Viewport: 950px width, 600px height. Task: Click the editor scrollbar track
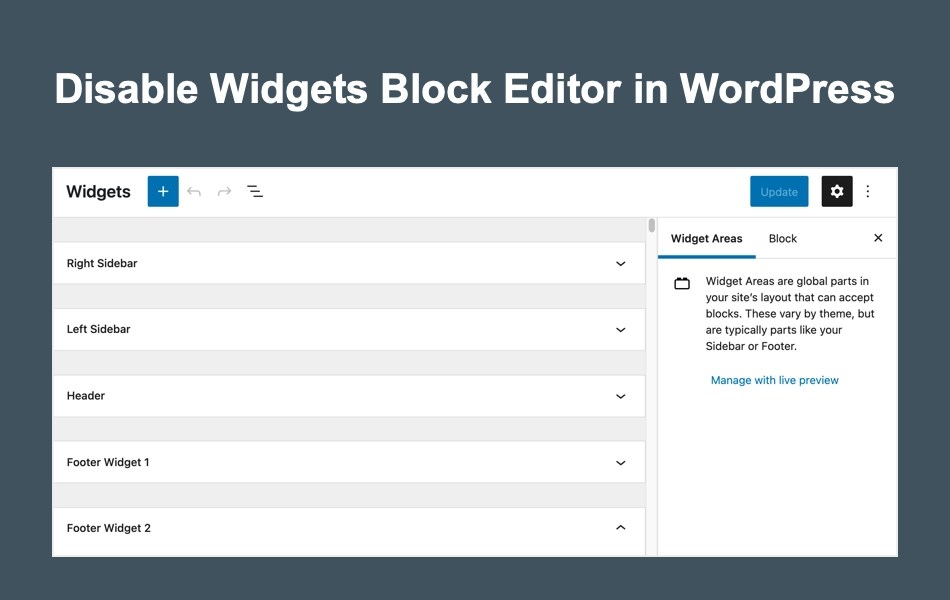click(x=651, y=380)
